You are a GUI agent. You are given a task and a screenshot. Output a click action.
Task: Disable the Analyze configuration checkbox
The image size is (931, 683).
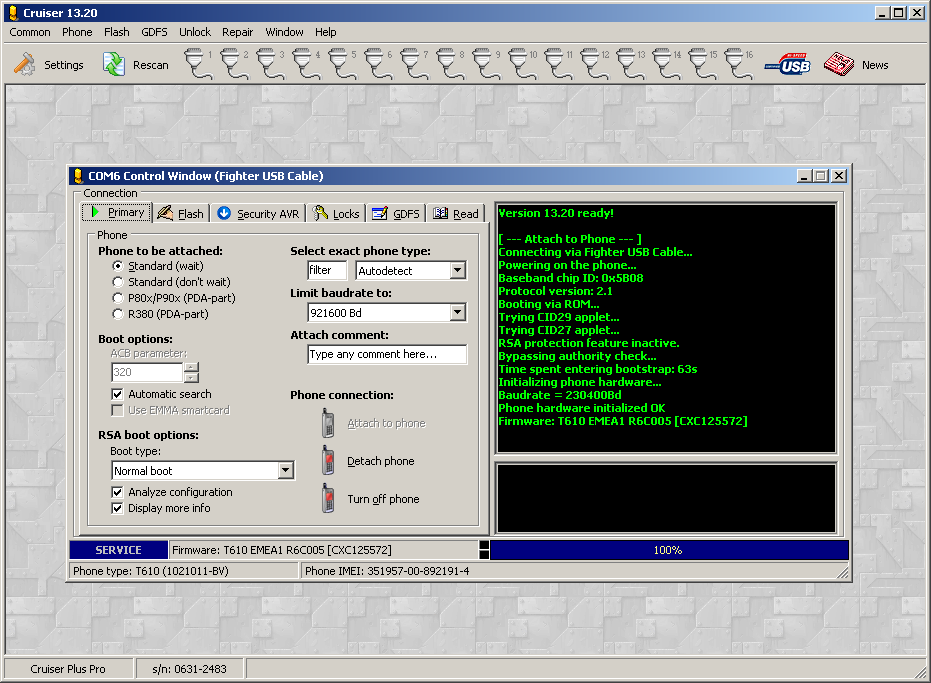click(x=118, y=492)
